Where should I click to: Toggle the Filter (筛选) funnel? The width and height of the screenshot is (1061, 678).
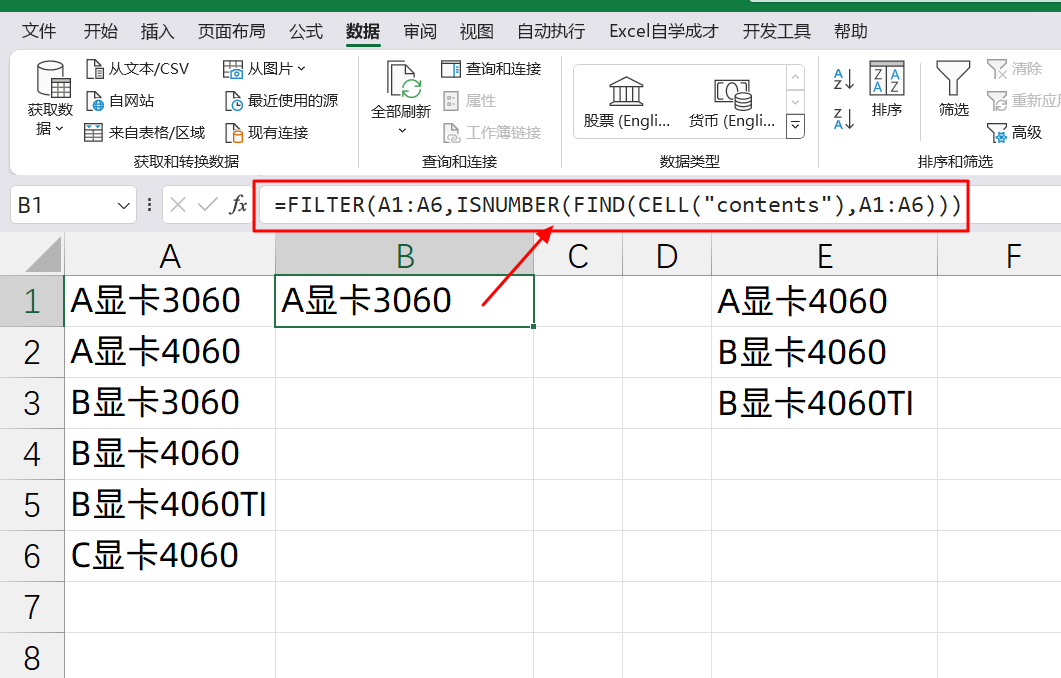point(953,89)
